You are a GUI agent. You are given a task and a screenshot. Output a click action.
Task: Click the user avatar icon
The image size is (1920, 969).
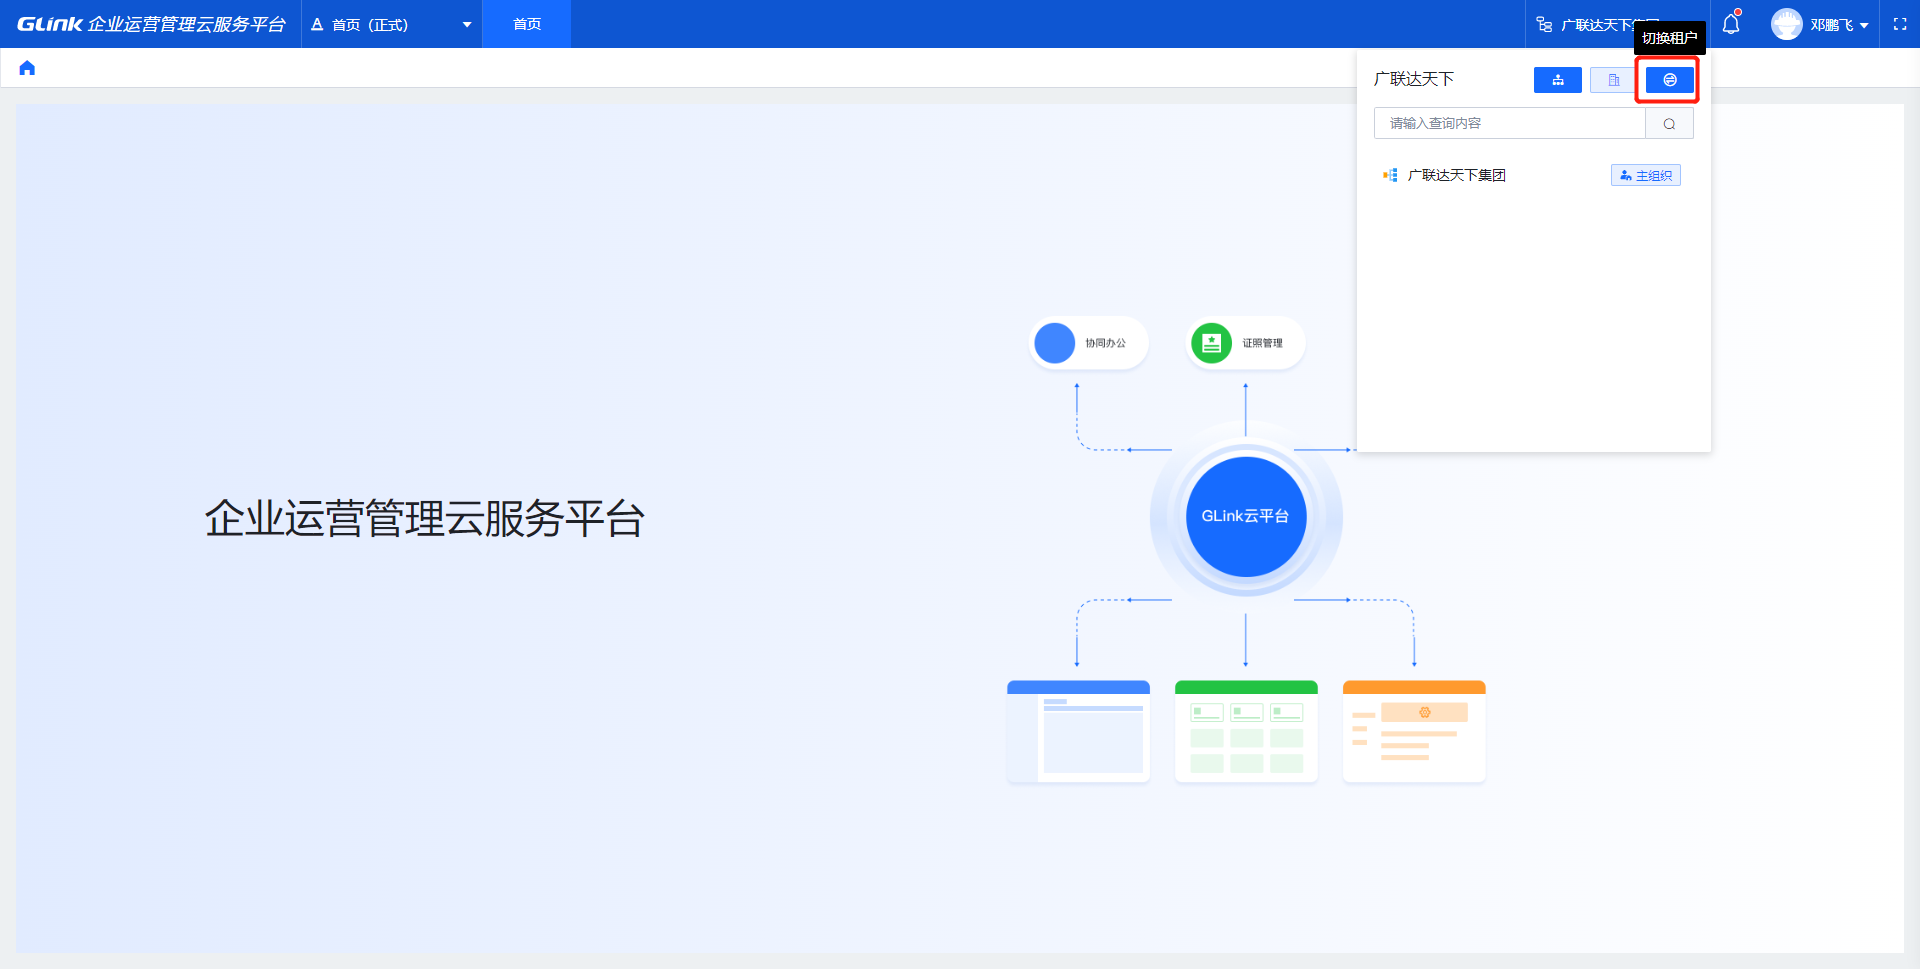[x=1787, y=24]
